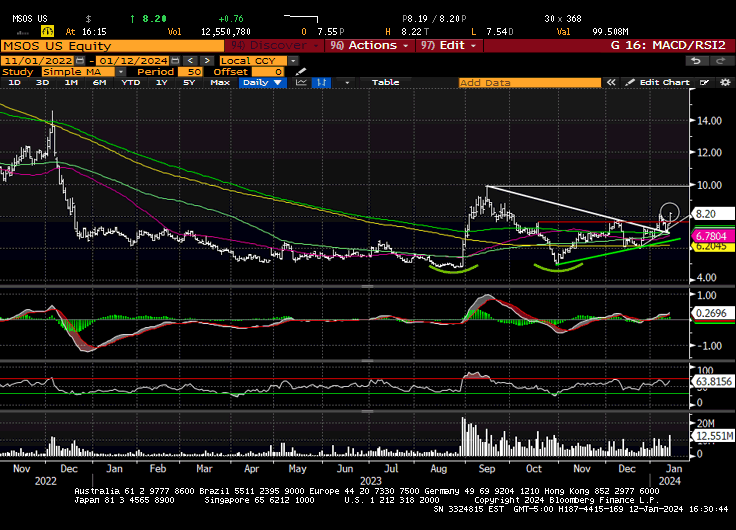
Task: Click the Edit Chart pencil button
Action: pos(658,83)
